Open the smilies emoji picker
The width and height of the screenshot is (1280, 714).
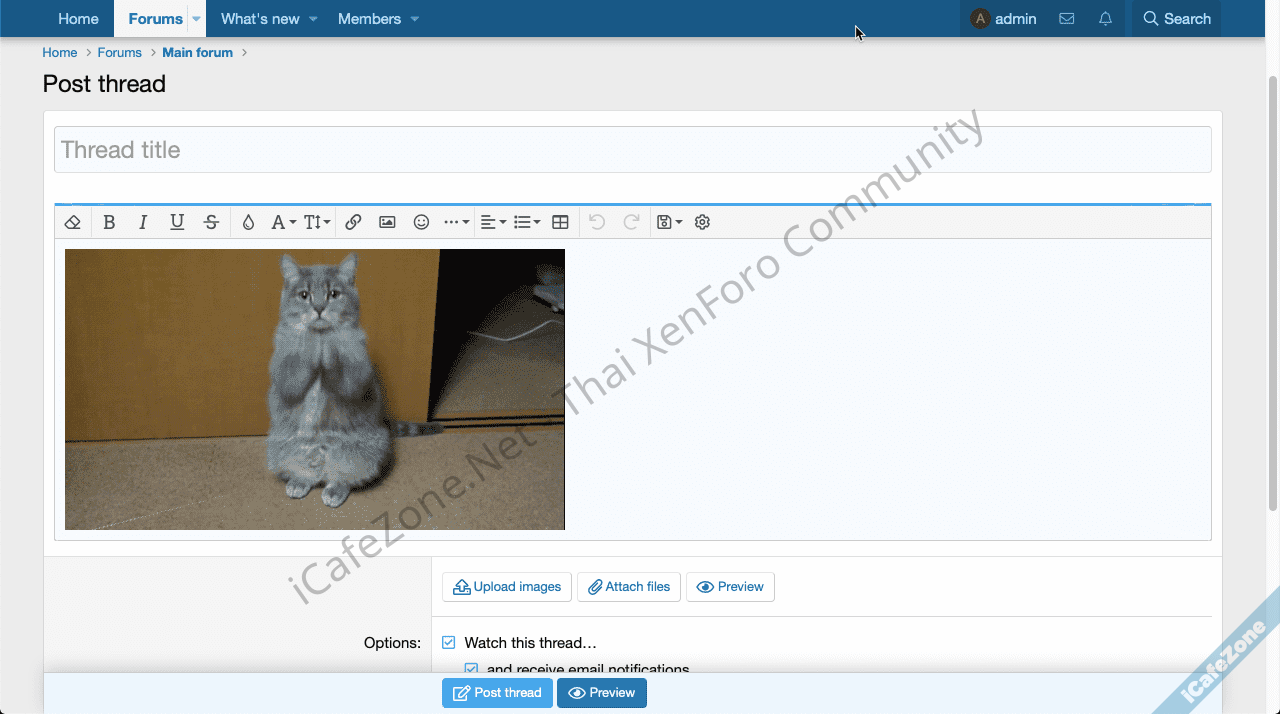pyautogui.click(x=421, y=222)
